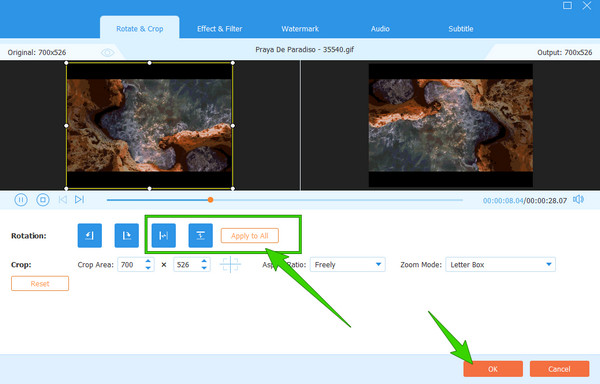The image size is (600, 384).
Task: Go to the Watermark tab
Action: click(300, 29)
